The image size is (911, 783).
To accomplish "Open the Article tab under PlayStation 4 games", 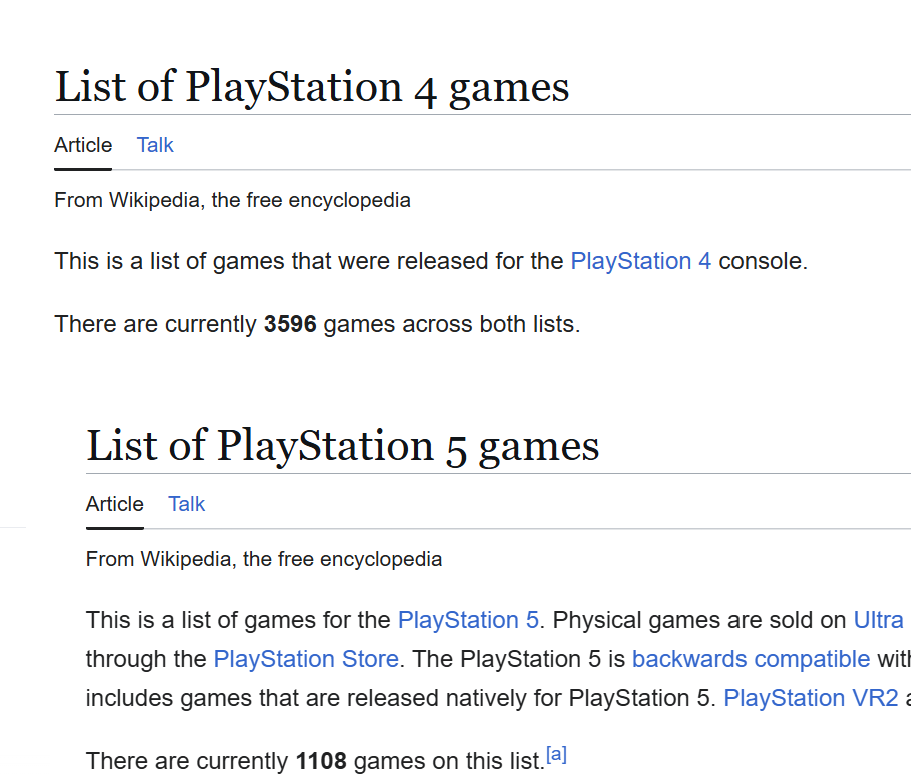I will (83, 145).
